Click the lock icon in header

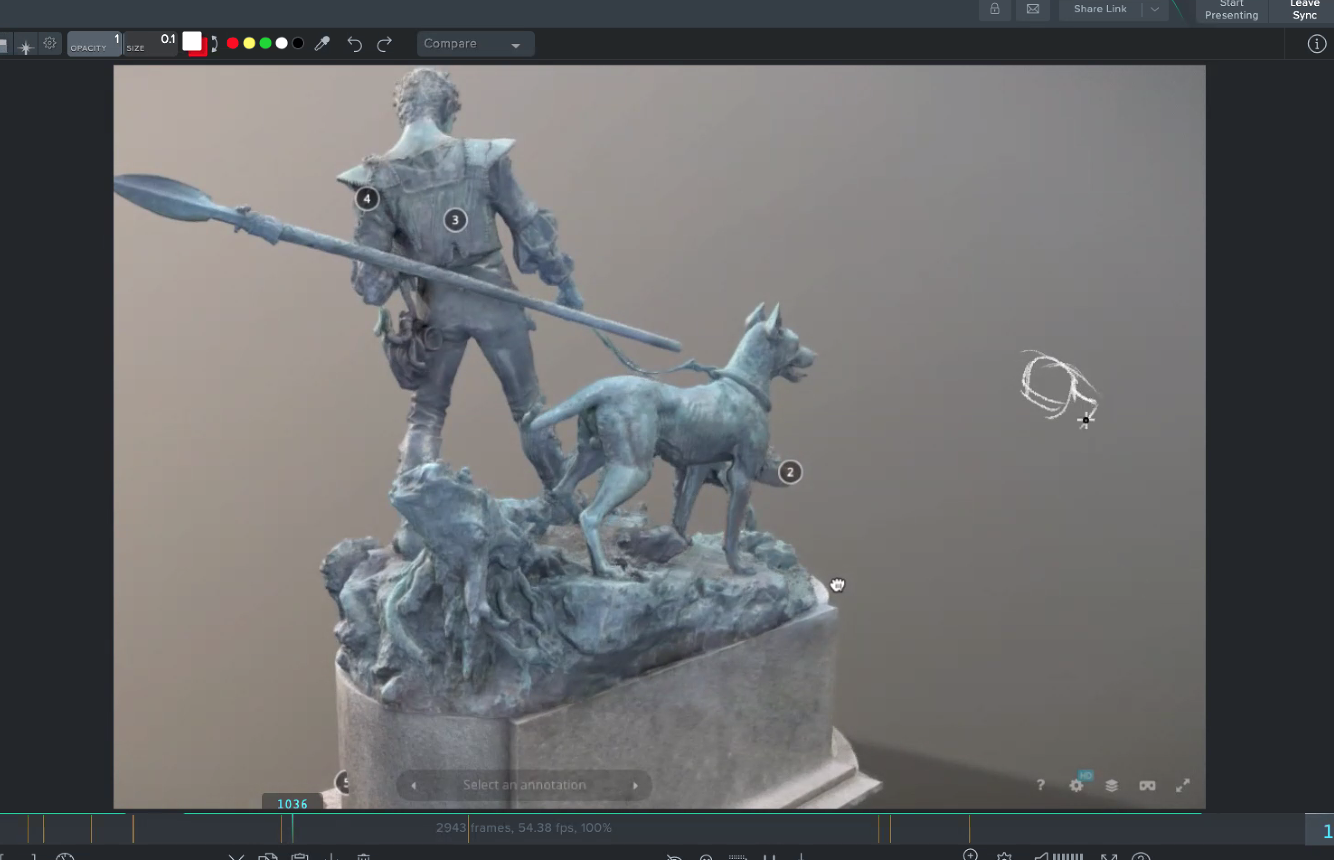[x=994, y=9]
